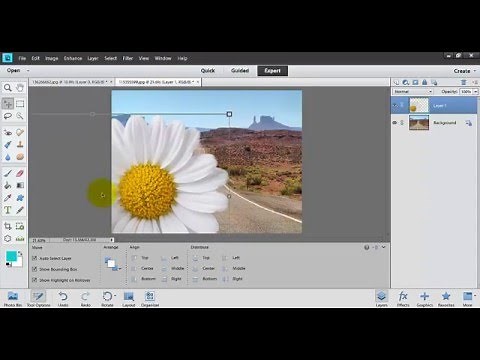The width and height of the screenshot is (480, 360).
Task: Select the Crop tool
Action: (8, 226)
